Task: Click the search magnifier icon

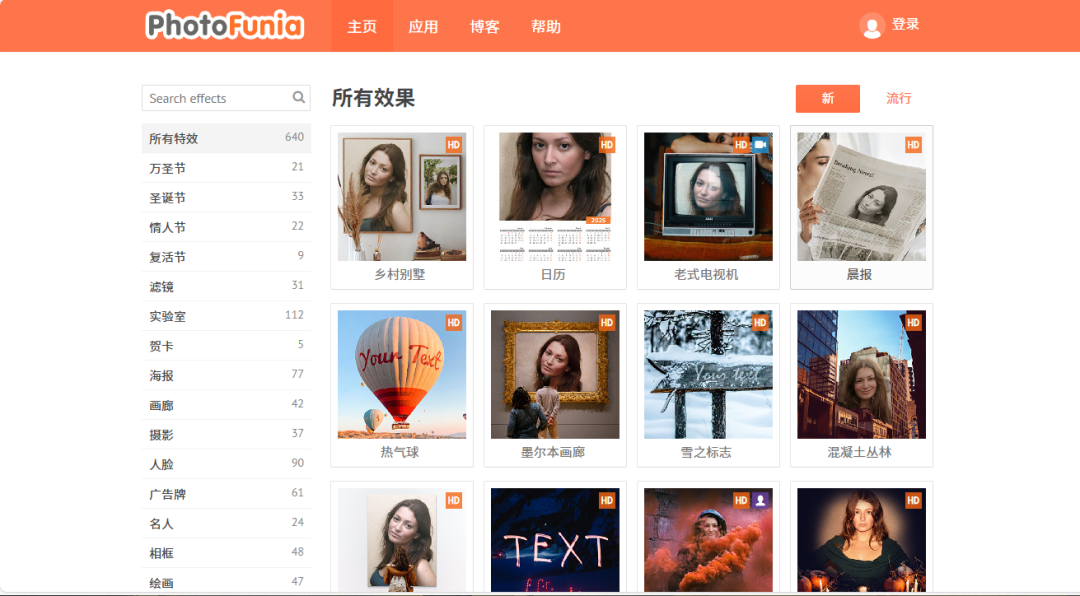Action: pyautogui.click(x=298, y=98)
